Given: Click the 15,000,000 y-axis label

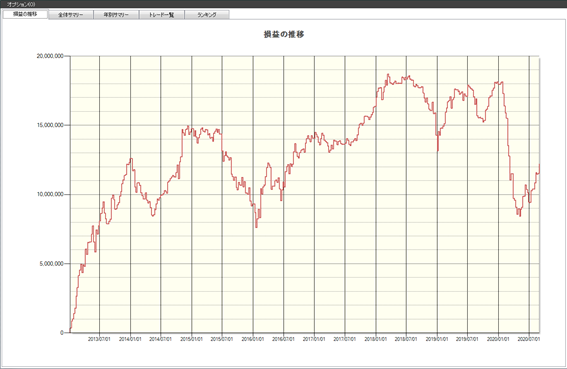Looking at the screenshot, I should [x=50, y=125].
